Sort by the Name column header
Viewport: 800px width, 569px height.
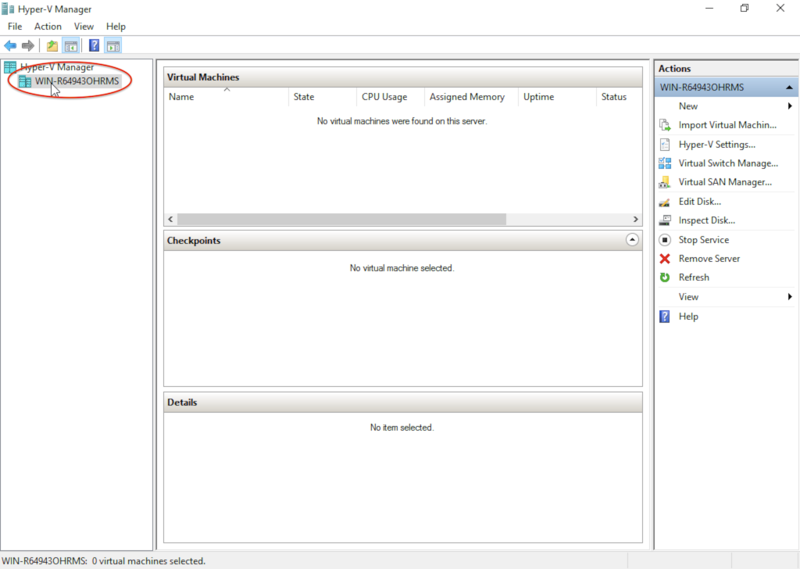(182, 97)
